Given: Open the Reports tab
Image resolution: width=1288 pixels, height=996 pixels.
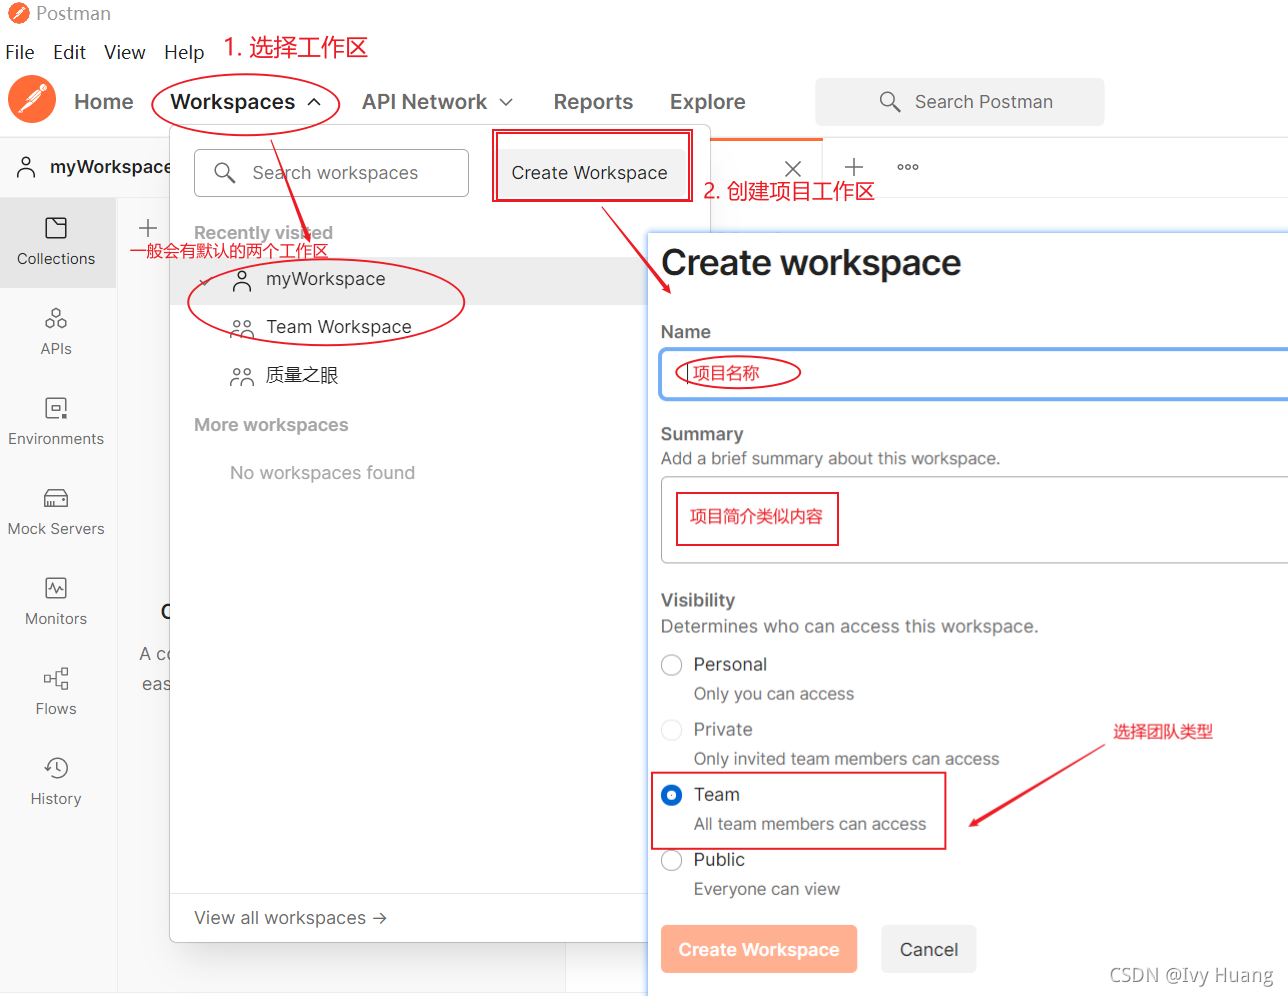Looking at the screenshot, I should [x=593, y=102].
